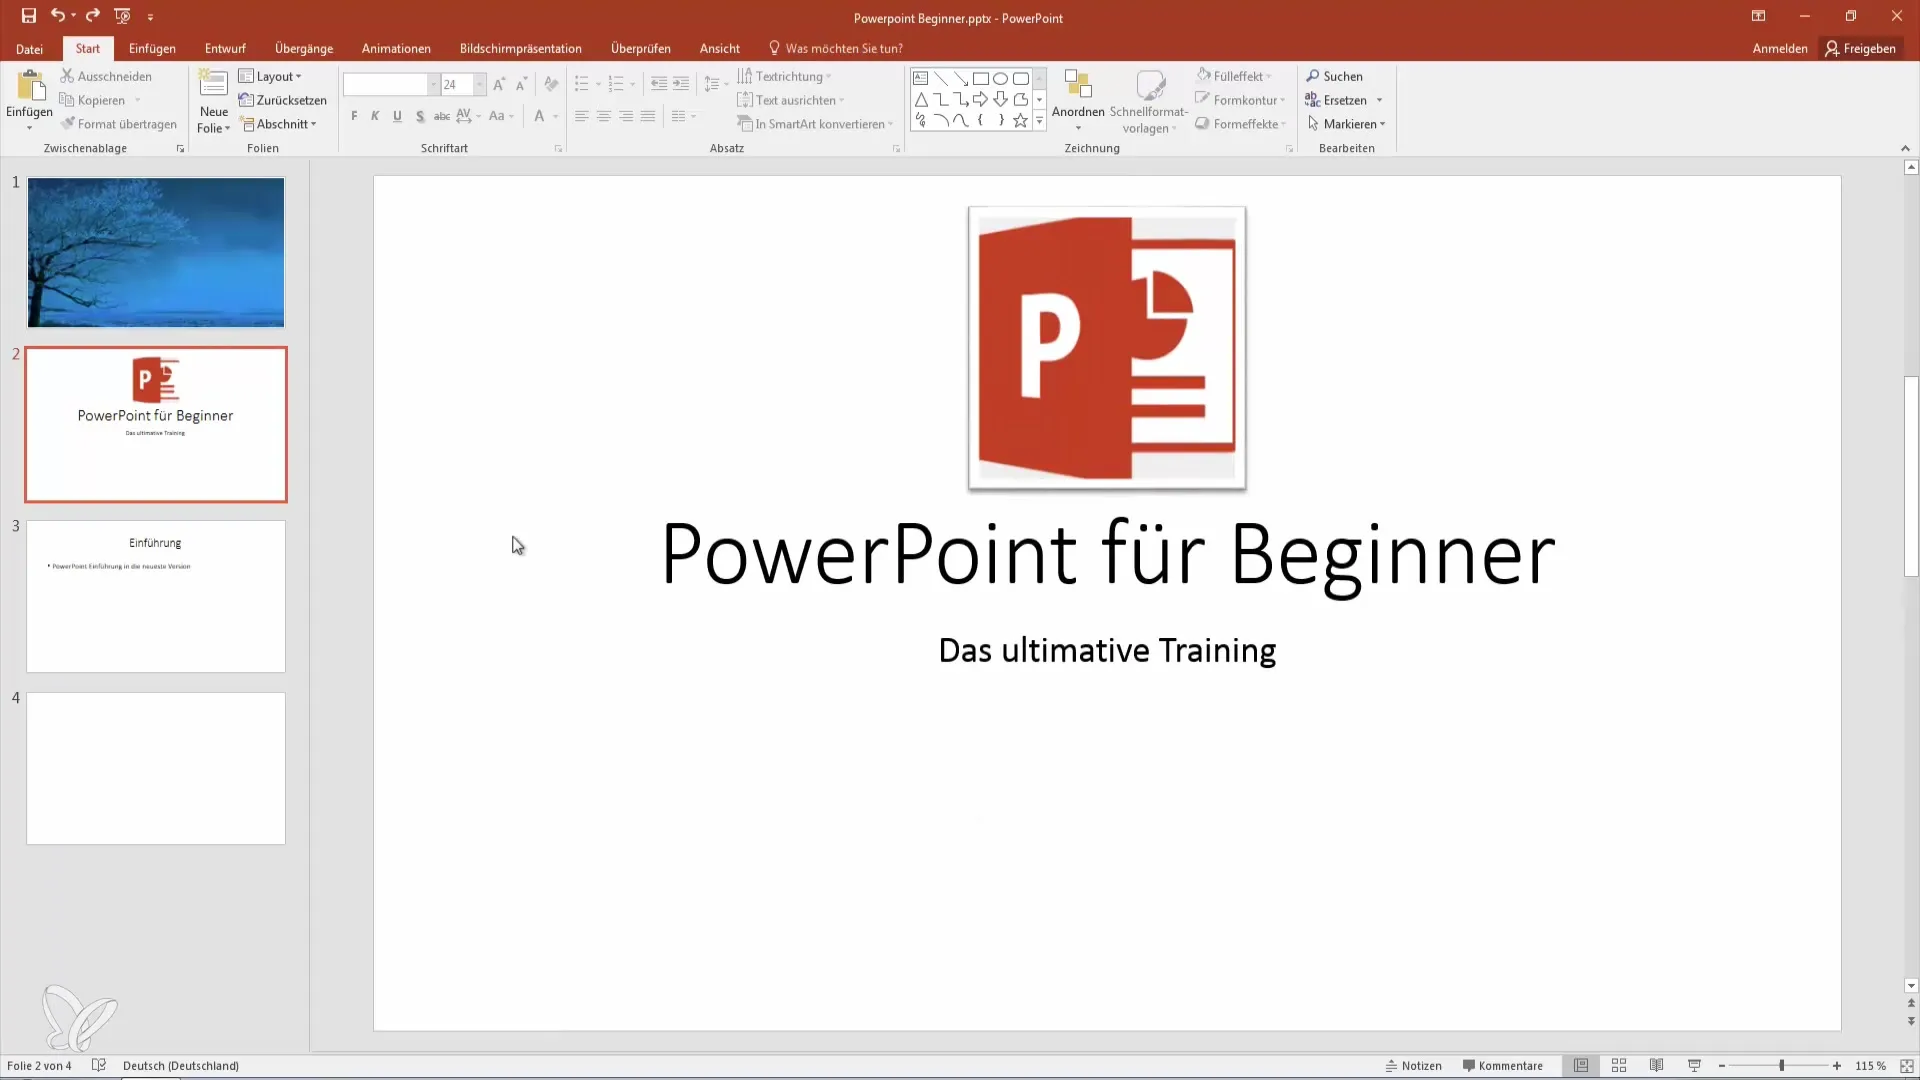Viewport: 1920px width, 1080px height.
Task: Select the star shape in gallery
Action: 1020,120
